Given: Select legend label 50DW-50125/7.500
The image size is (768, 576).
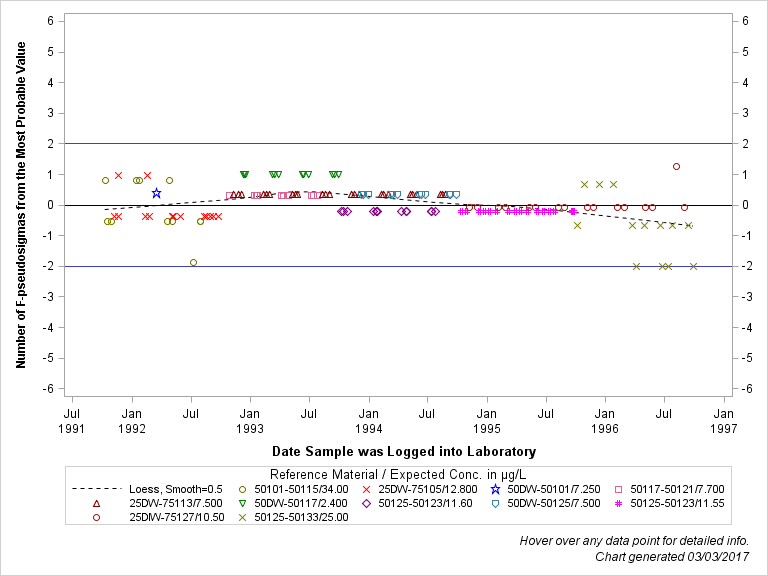Looking at the screenshot, I should [553, 504].
